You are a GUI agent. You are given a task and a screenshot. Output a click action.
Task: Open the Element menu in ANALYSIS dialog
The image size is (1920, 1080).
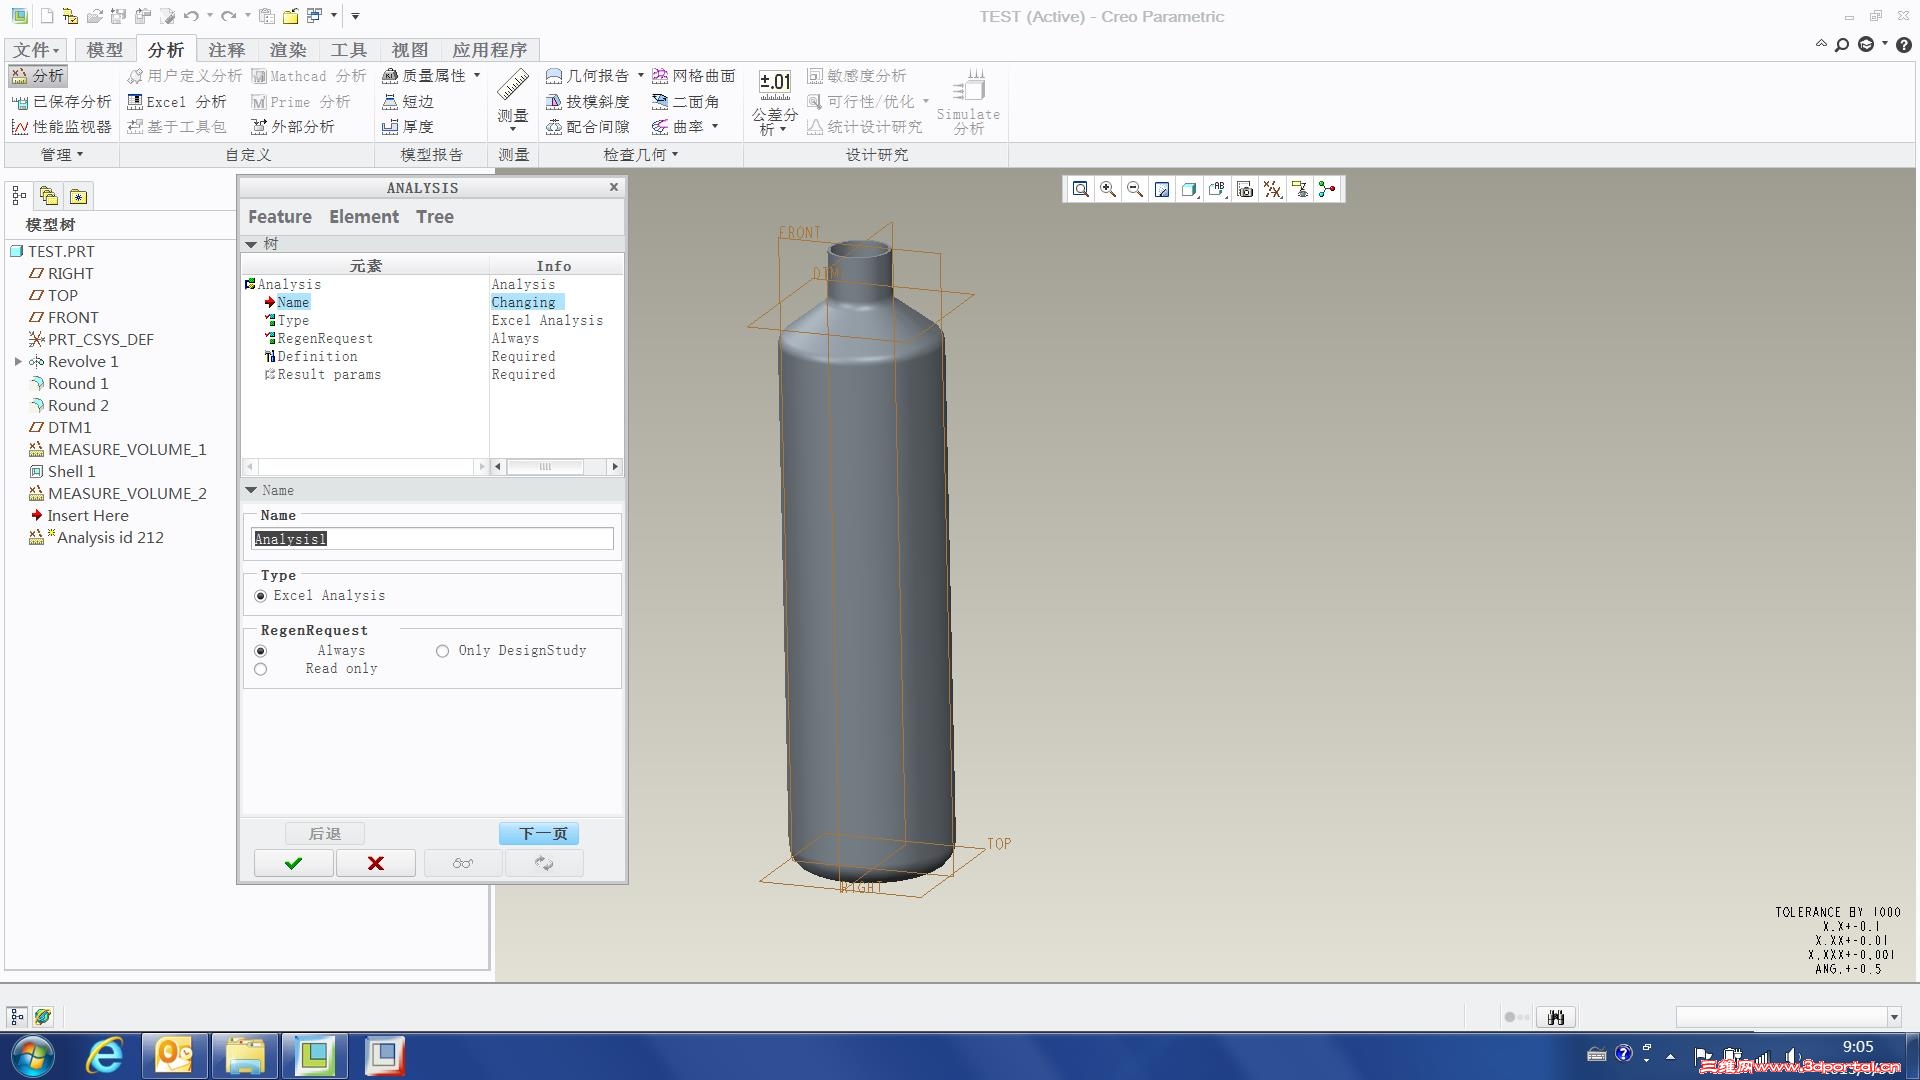364,217
